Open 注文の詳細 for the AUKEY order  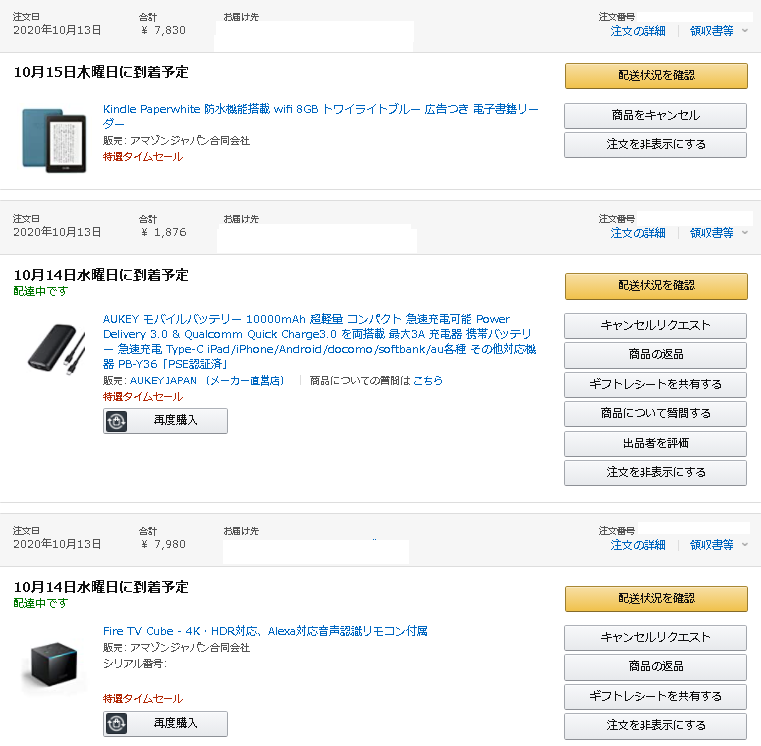(x=638, y=233)
